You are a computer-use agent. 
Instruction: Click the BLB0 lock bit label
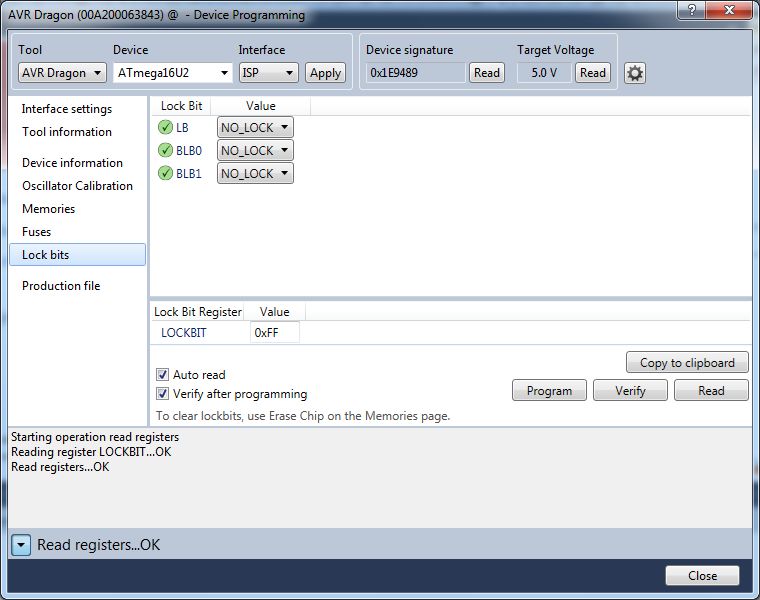(189, 151)
